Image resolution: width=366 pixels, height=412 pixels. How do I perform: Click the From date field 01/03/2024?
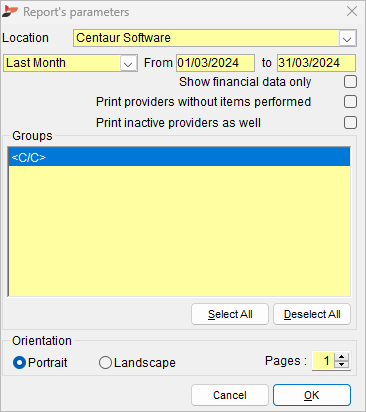tap(215, 63)
